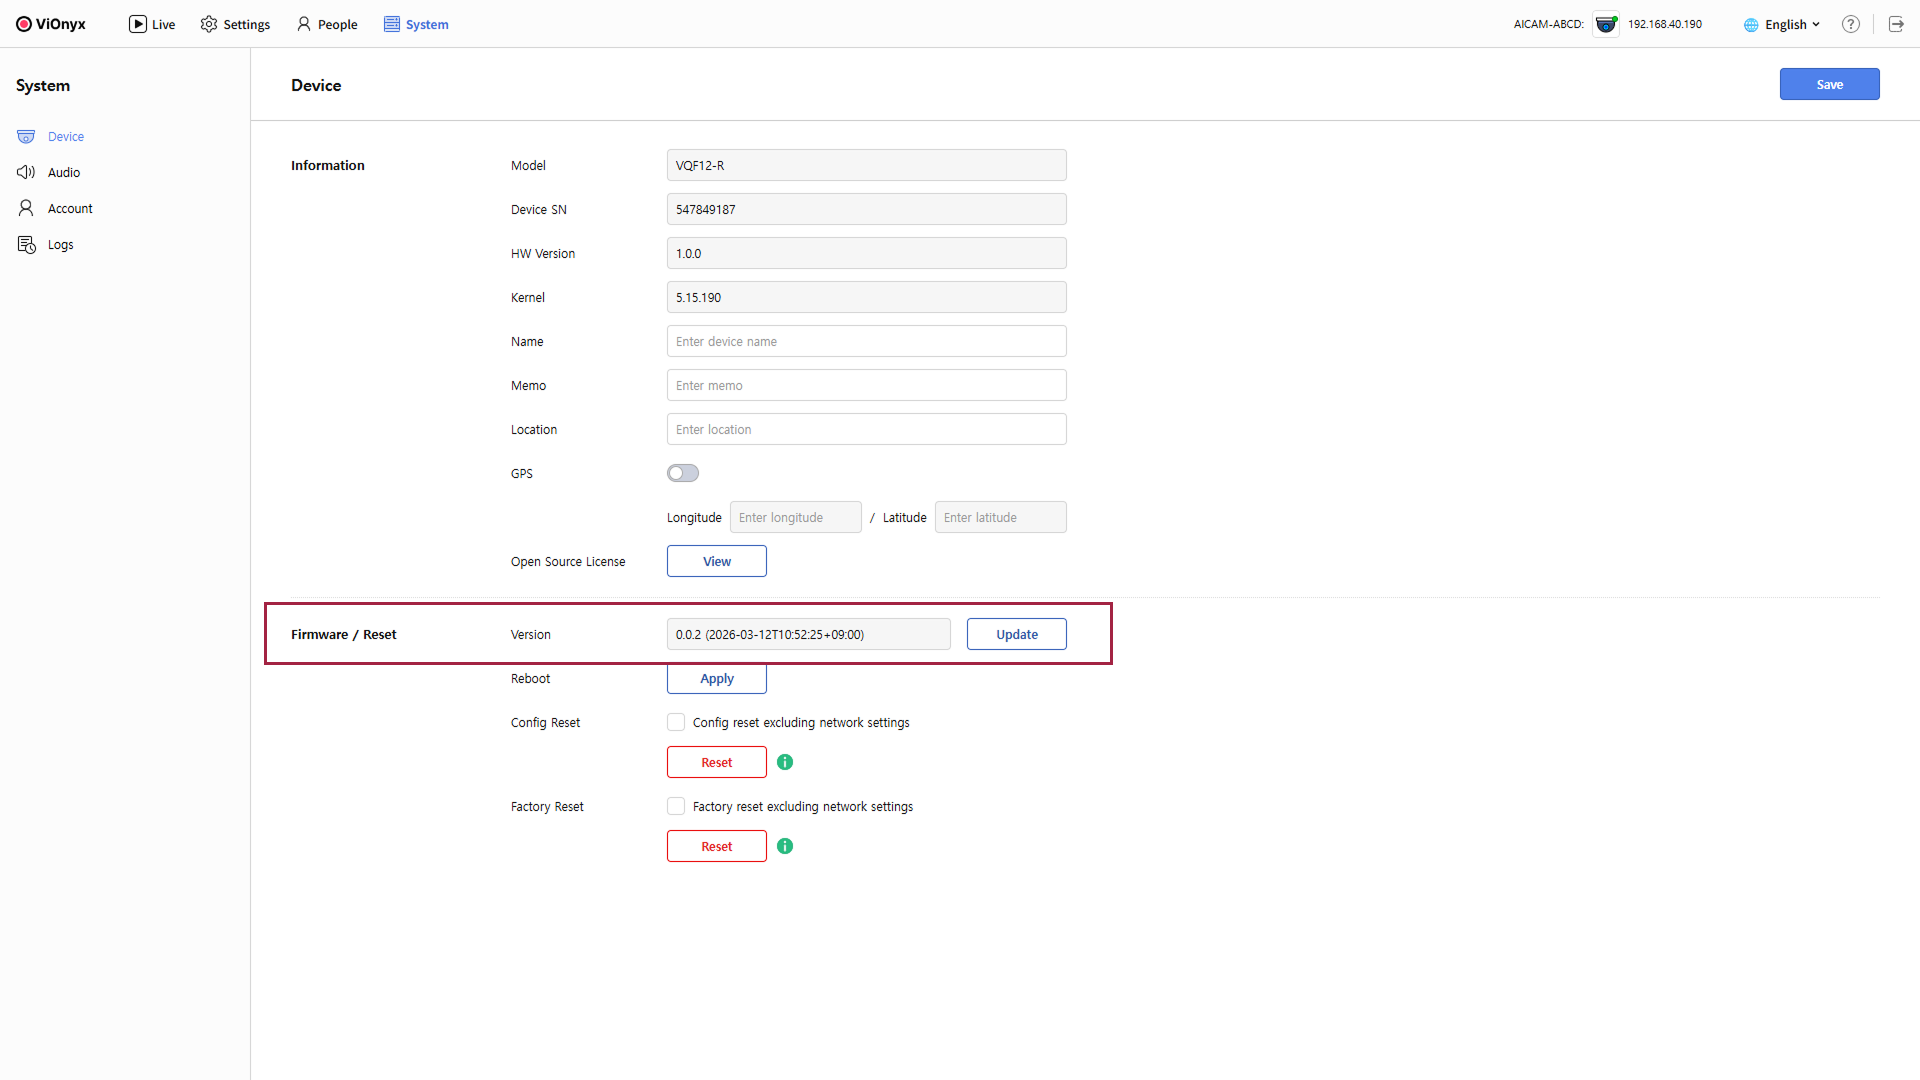The image size is (1920, 1080).
Task: Open Audio section via speaker icon
Action: click(26, 172)
